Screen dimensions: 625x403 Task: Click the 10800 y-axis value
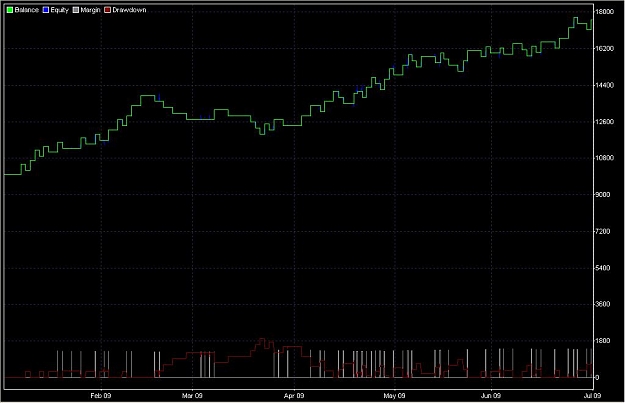(605, 158)
